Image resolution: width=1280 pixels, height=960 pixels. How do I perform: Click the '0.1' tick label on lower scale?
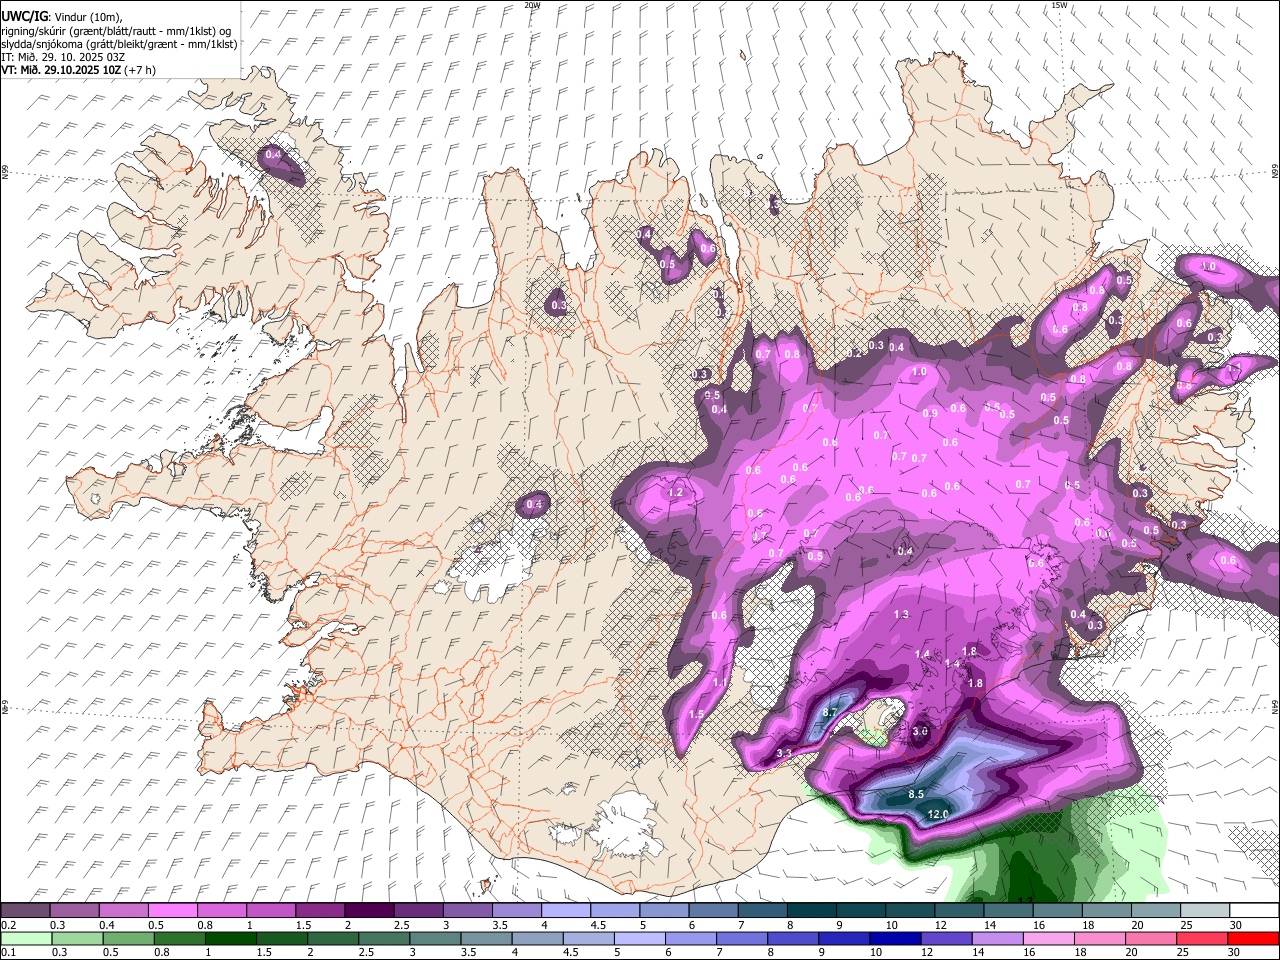[8, 952]
